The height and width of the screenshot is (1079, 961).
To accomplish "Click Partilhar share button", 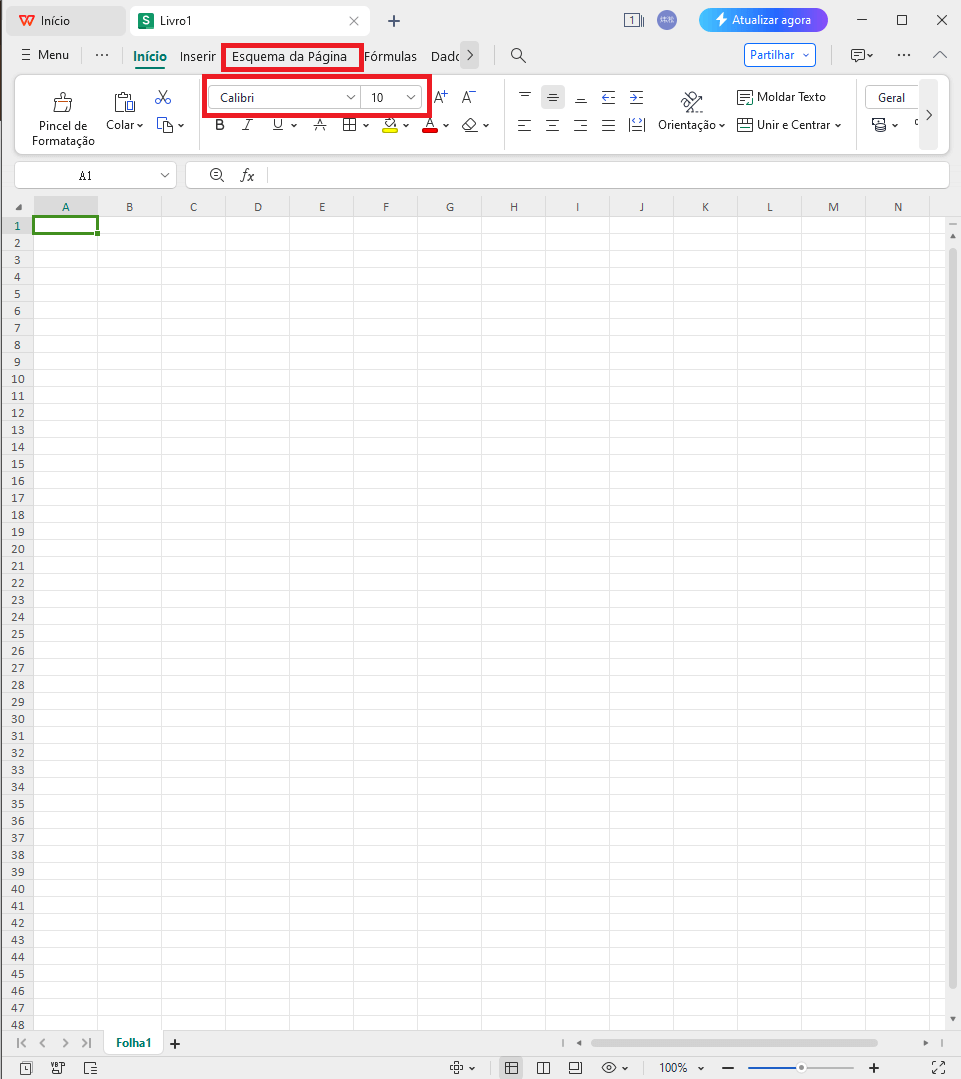I will coord(779,55).
